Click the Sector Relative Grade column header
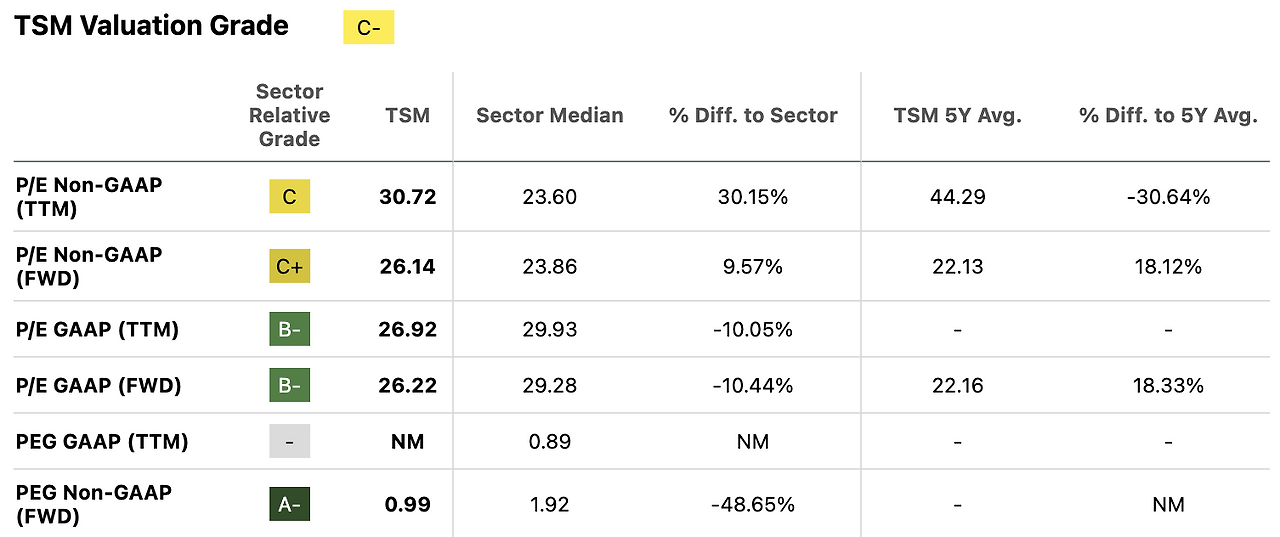This screenshot has height=537, width=1280. pyautogui.click(x=289, y=115)
